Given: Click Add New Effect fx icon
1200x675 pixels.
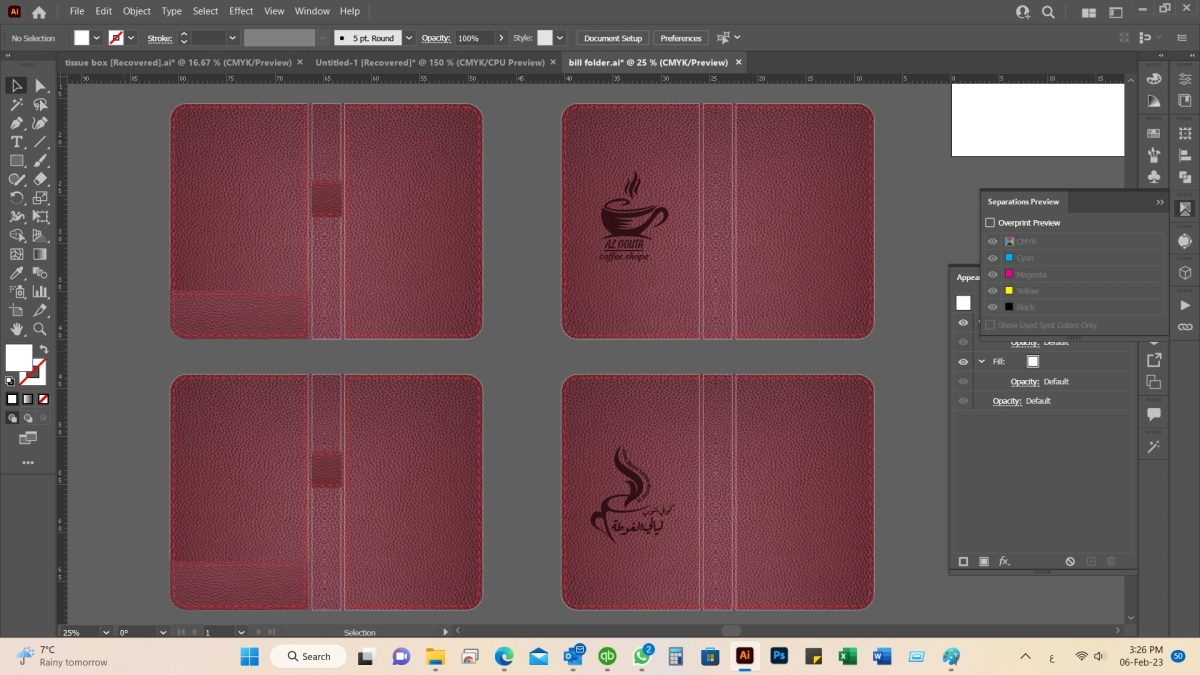Looking at the screenshot, I should coord(1004,562).
